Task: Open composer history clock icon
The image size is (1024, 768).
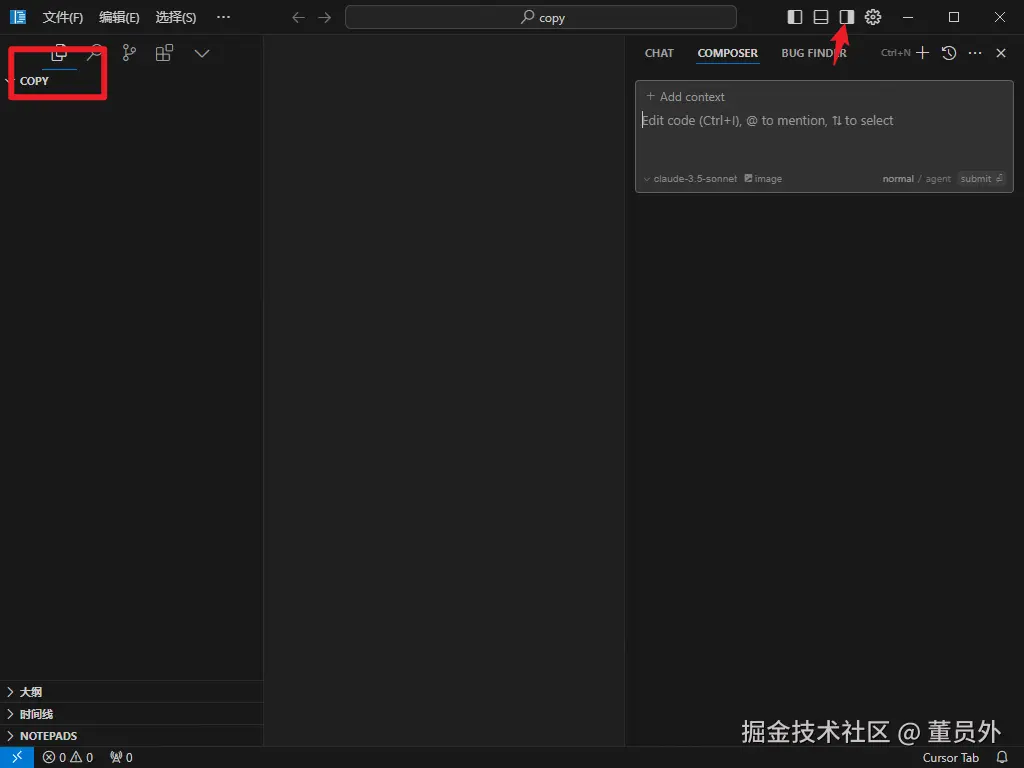Action: tap(949, 53)
